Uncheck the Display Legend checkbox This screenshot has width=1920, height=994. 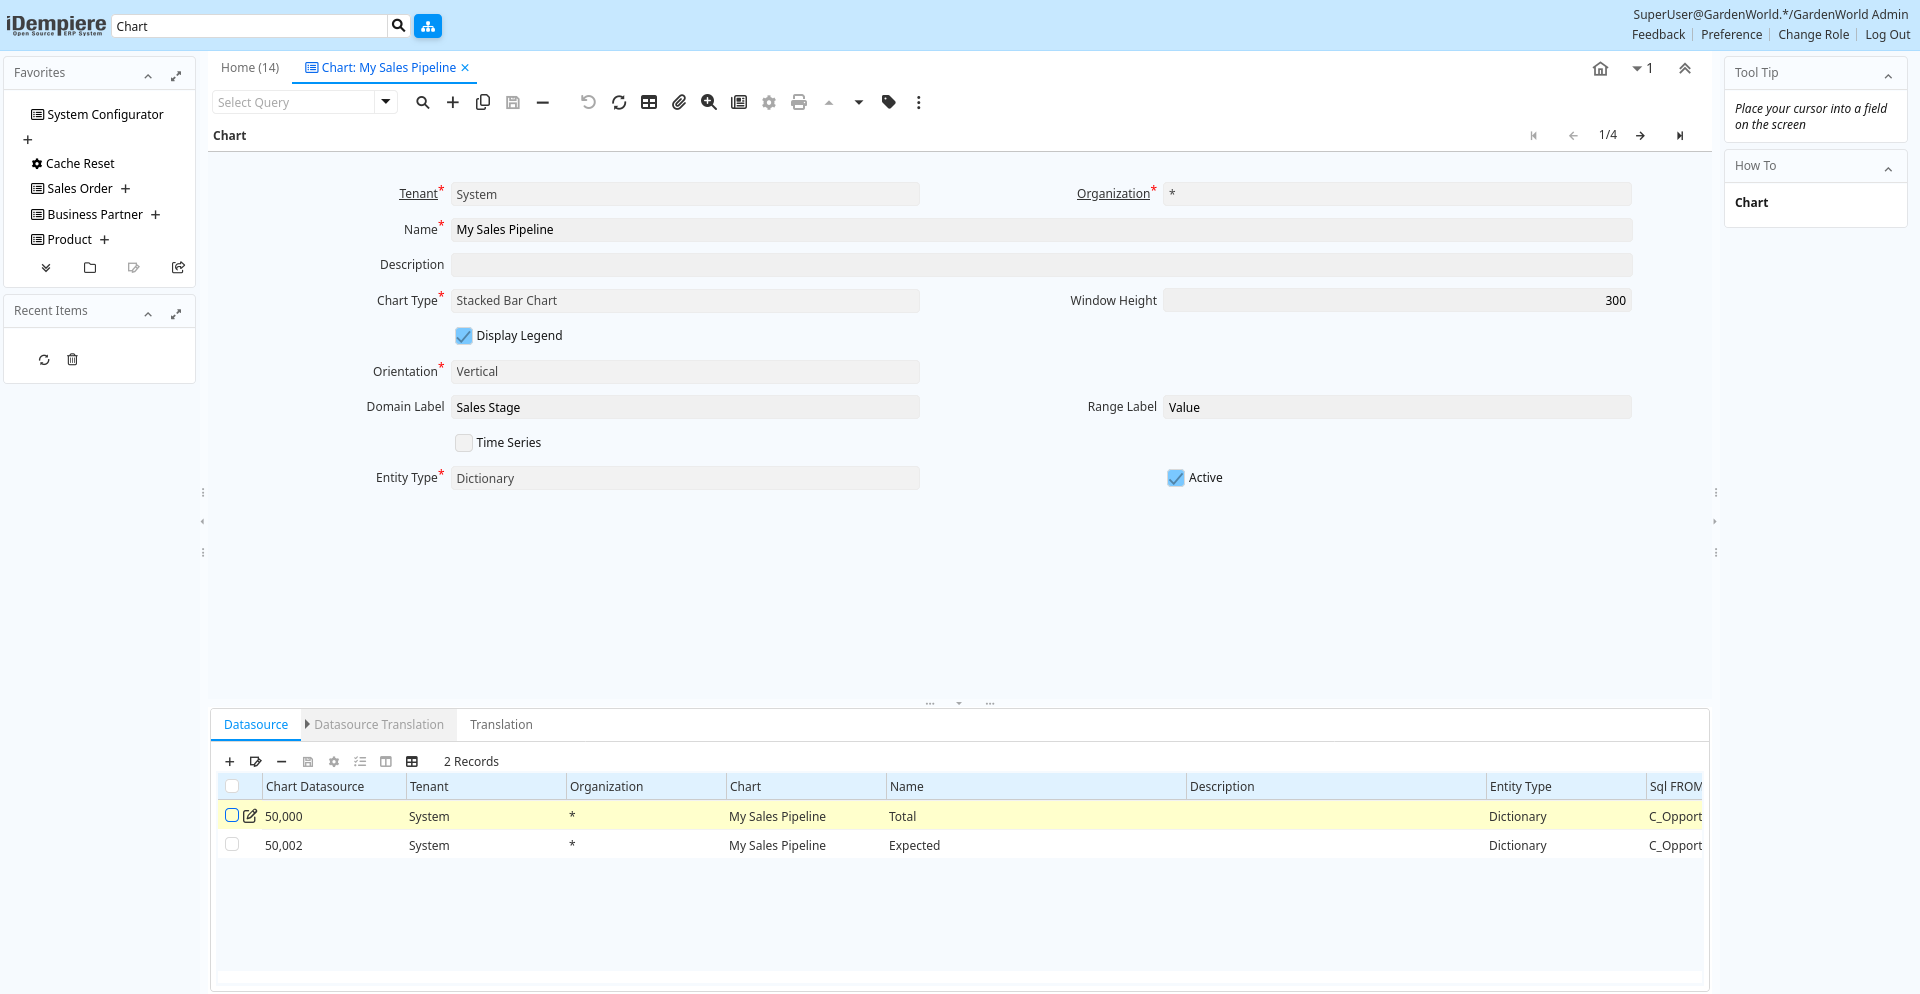[464, 336]
